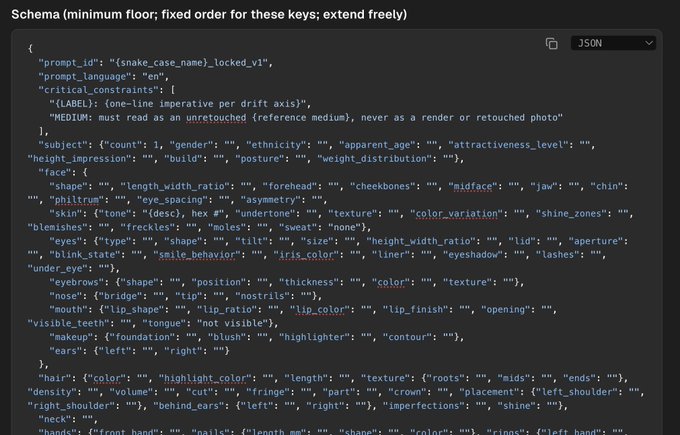The width and height of the screenshot is (680, 435).
Task: Click the underlined "highlight_color" key
Action: [x=205, y=378]
